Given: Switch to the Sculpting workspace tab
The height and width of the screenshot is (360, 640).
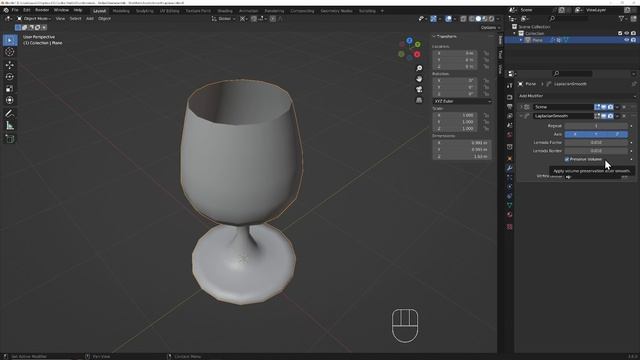Looking at the screenshot, I should point(144,11).
